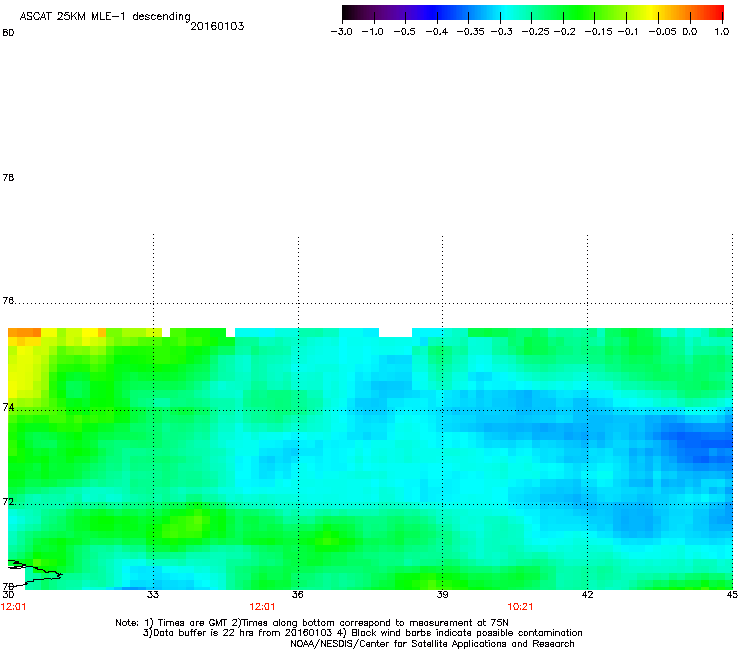Click the latitude label 76 on left axis
The height and width of the screenshot is (650, 740).
8,301
